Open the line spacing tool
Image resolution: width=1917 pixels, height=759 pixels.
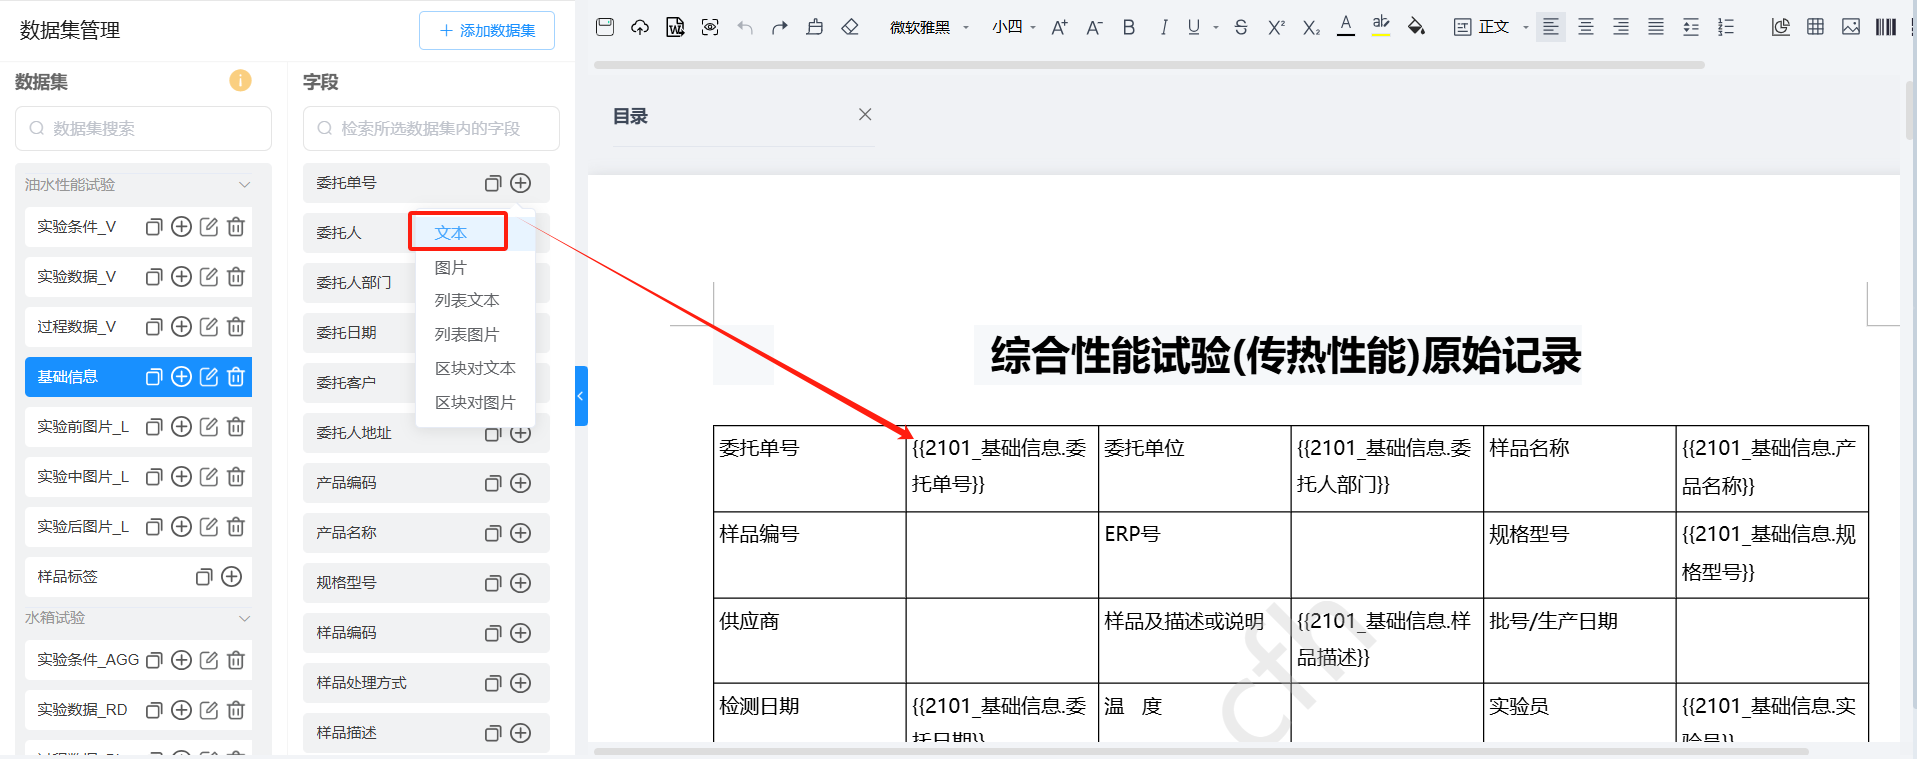pyautogui.click(x=1691, y=27)
